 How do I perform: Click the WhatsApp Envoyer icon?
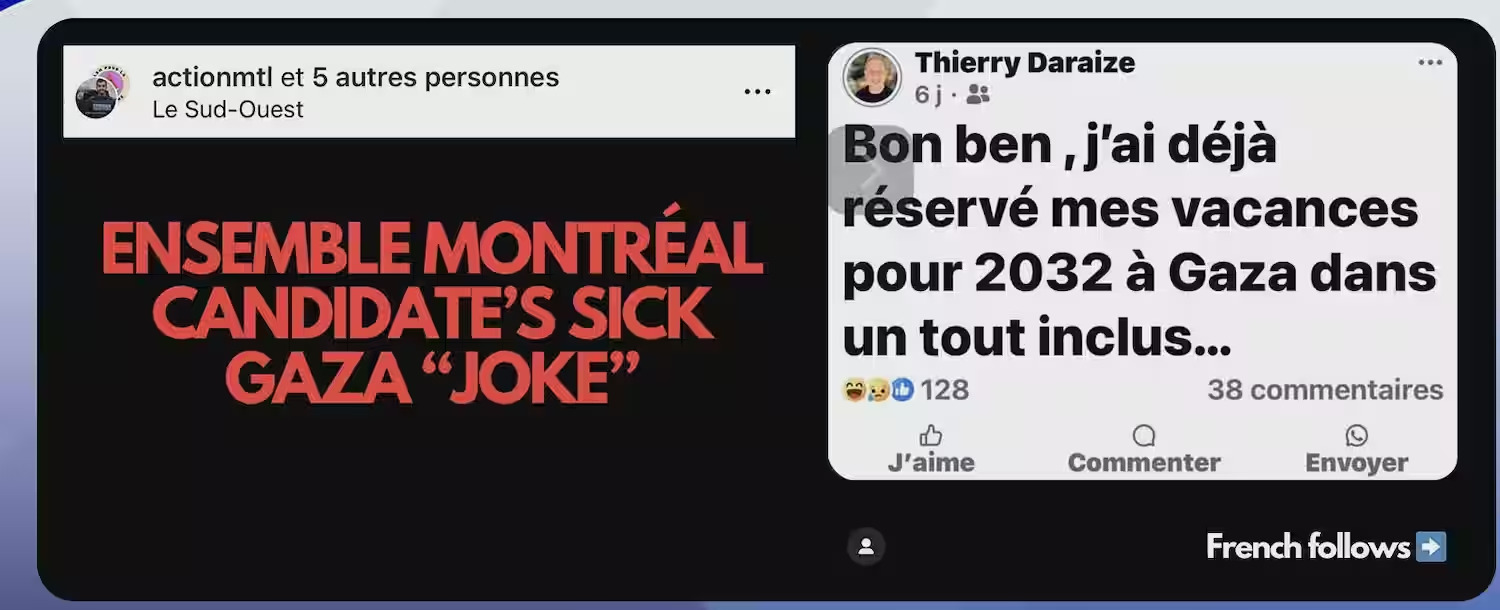pos(1357,436)
